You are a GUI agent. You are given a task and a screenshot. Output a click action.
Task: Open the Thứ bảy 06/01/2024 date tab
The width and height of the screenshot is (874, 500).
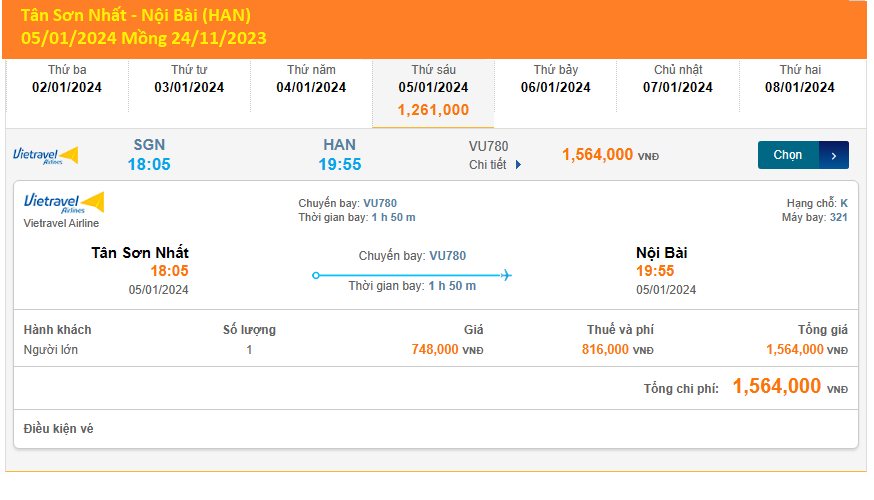(555, 79)
